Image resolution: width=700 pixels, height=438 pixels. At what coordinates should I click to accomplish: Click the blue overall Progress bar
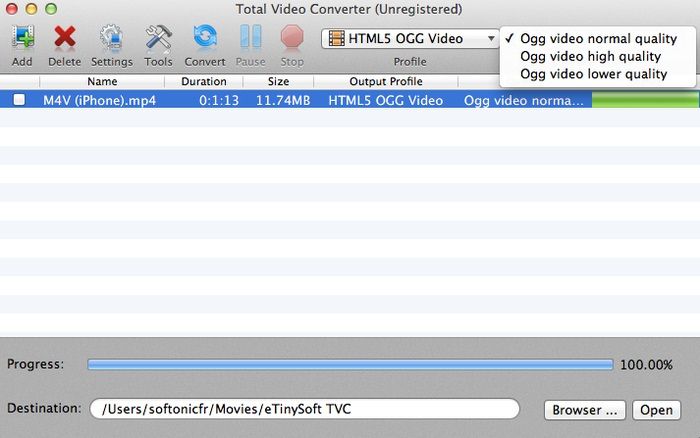350,365
